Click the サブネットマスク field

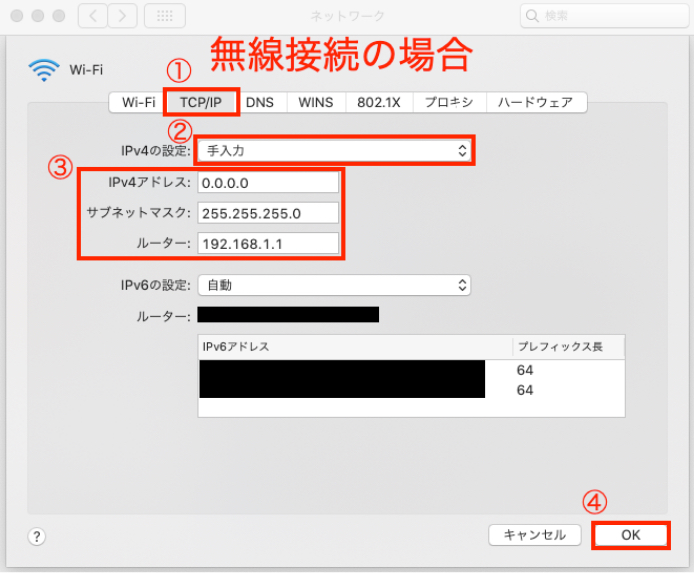tap(268, 213)
